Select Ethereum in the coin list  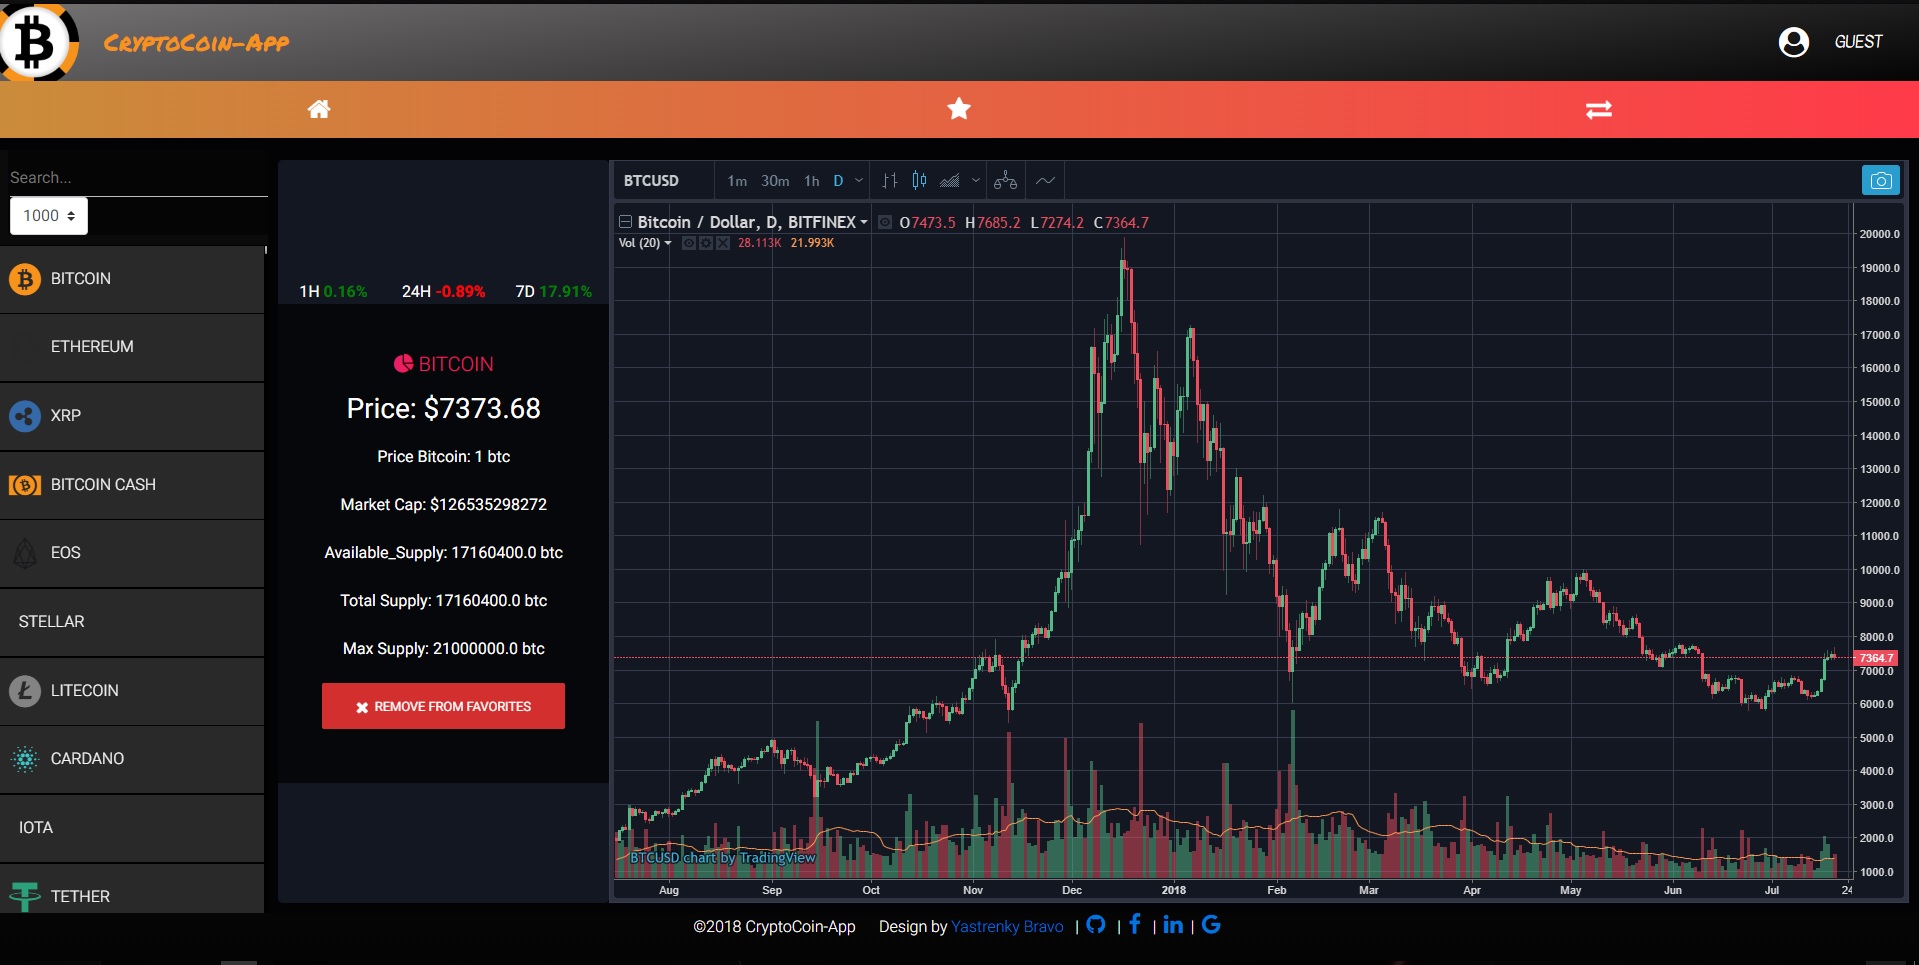coord(92,347)
